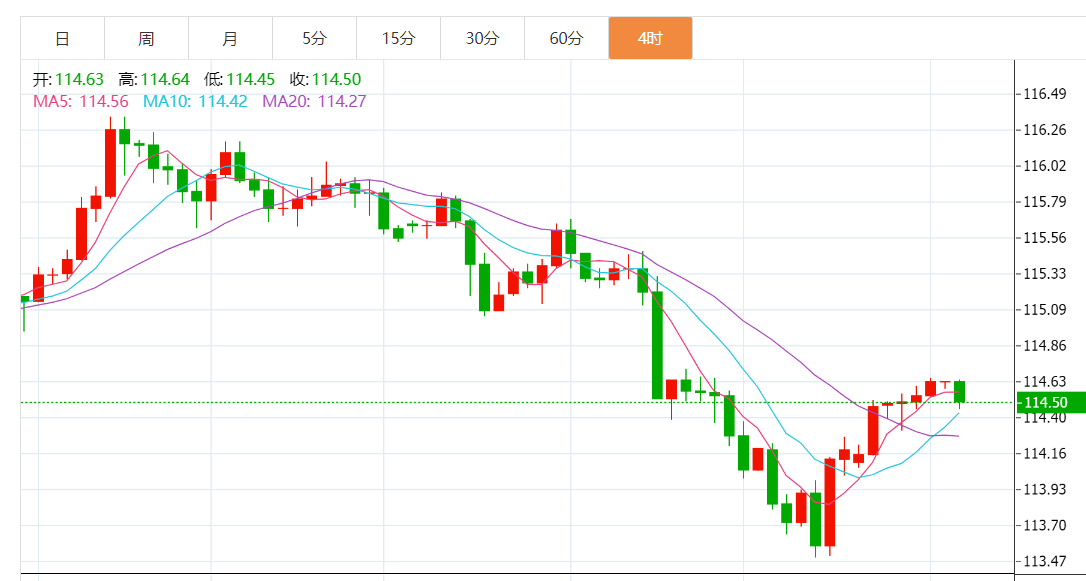Viewport: 1086px width, 581px height.
Task: Switch to 60分 interval tab
Action: click(567, 39)
